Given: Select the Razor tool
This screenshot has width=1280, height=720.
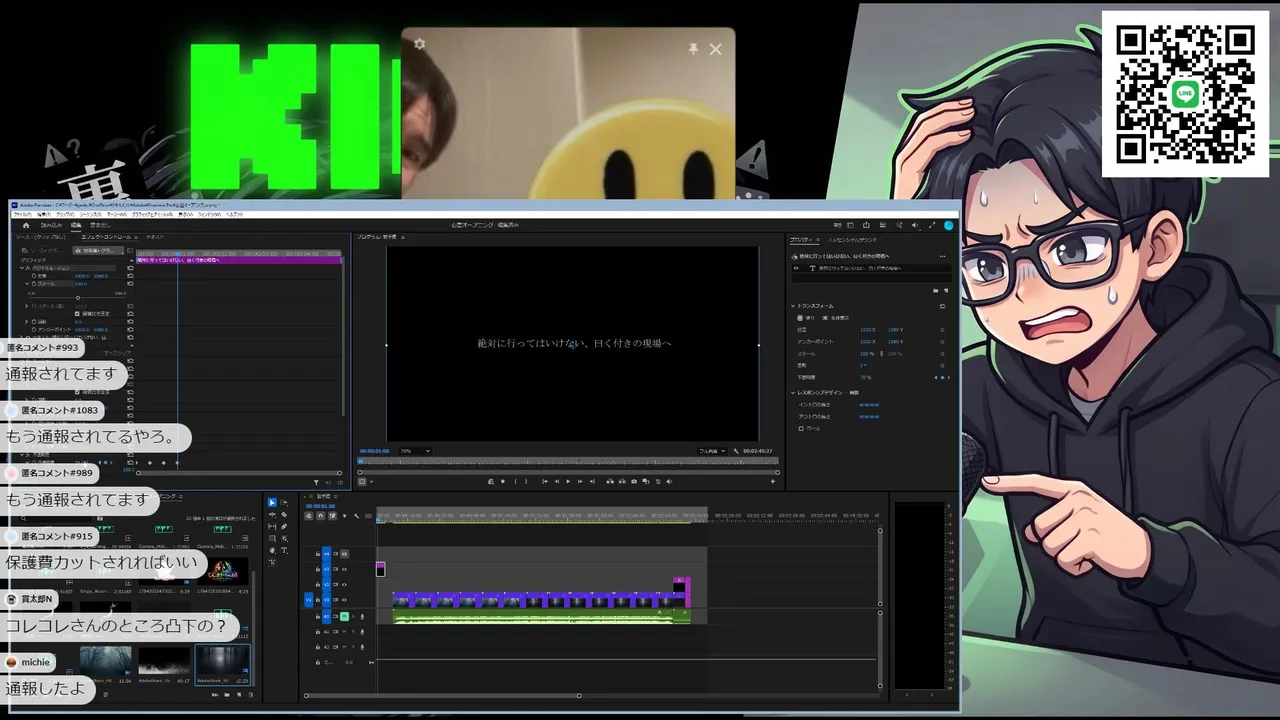Looking at the screenshot, I should coord(284,514).
